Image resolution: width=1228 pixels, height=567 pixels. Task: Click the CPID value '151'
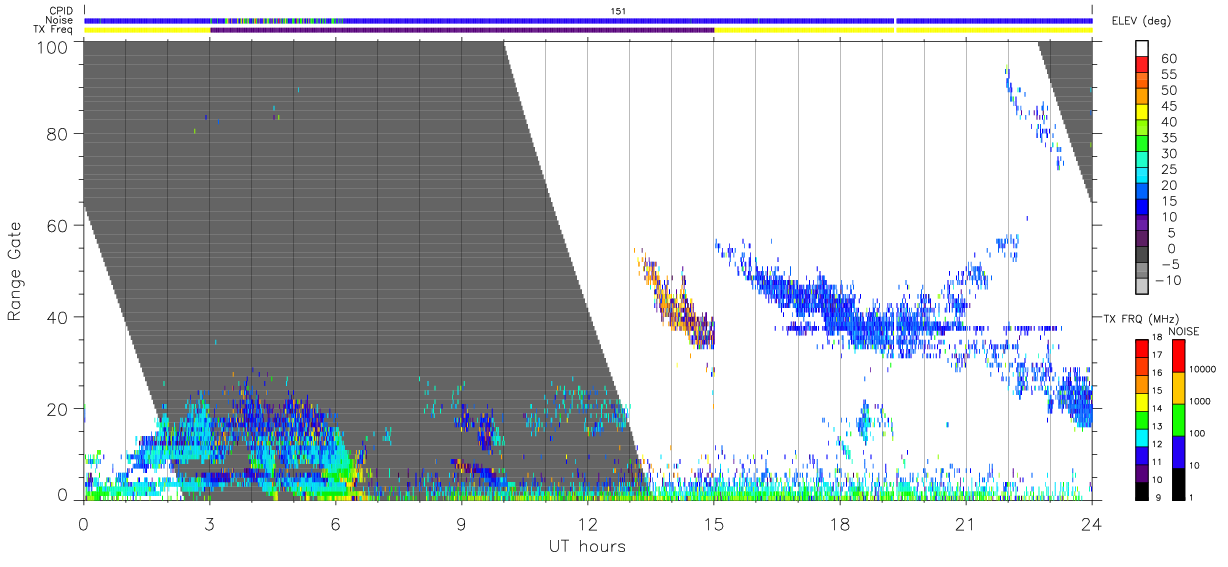coord(619,11)
